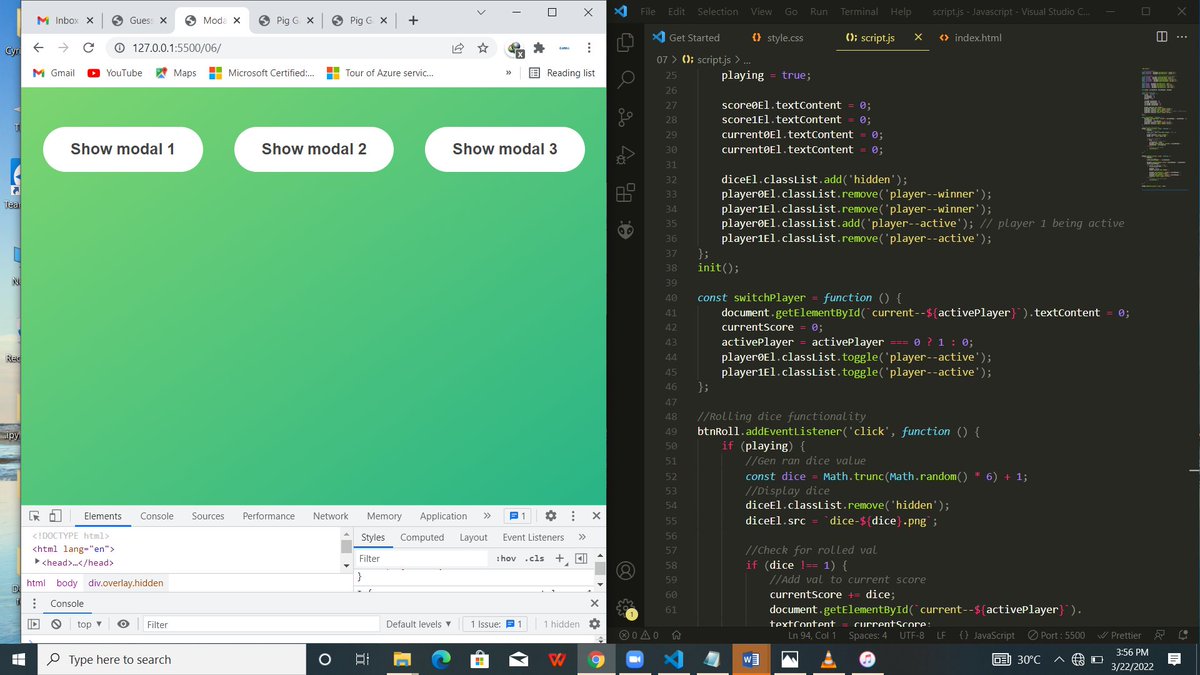Open Chrome tab search dropdown arrow
The width and height of the screenshot is (1200, 675).
[480, 13]
